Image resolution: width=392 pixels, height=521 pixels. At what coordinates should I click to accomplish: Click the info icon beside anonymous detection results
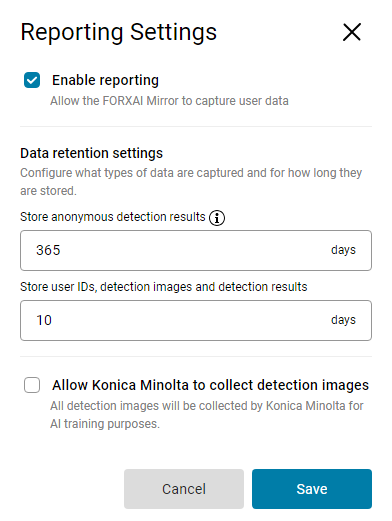coord(217,218)
